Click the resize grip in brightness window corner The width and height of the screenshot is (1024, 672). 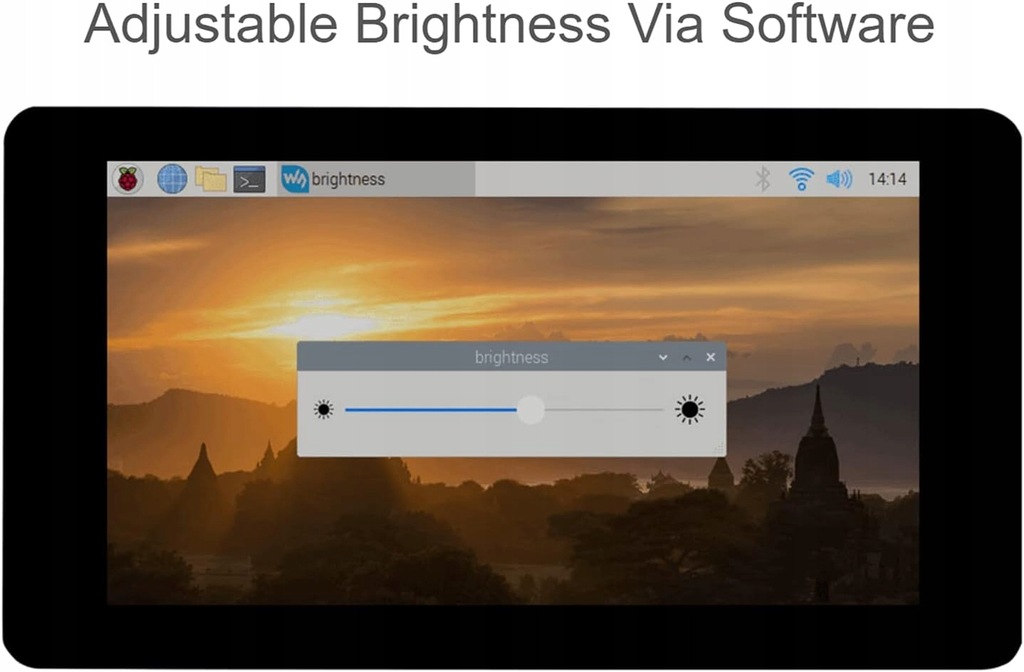(719, 449)
